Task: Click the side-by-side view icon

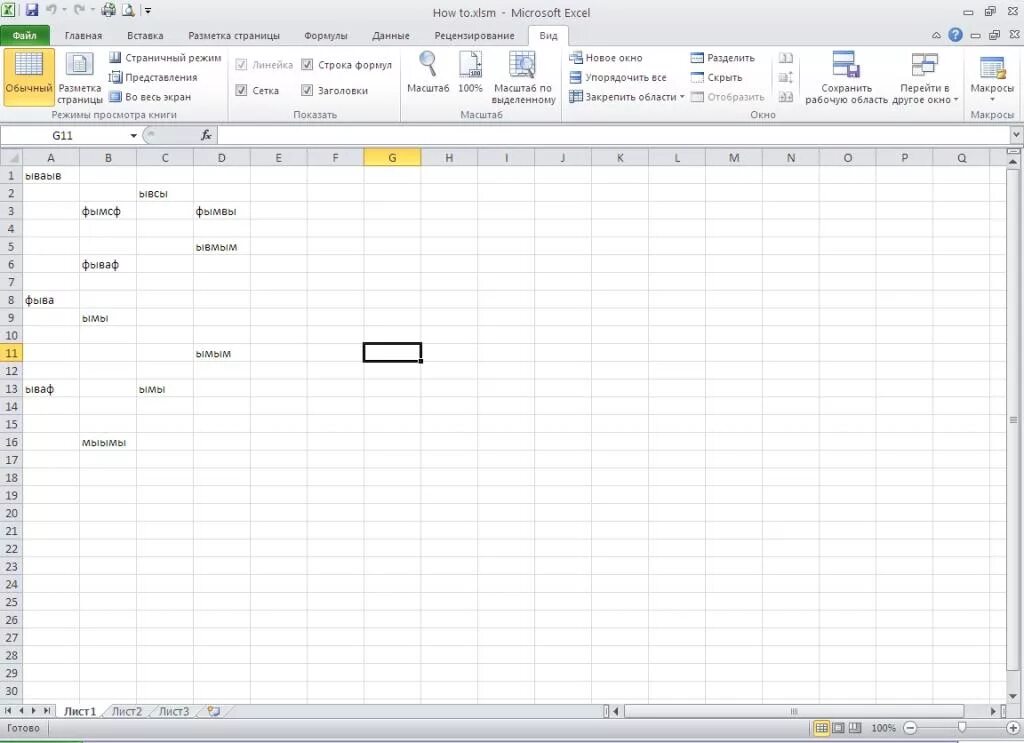Action: click(786, 57)
